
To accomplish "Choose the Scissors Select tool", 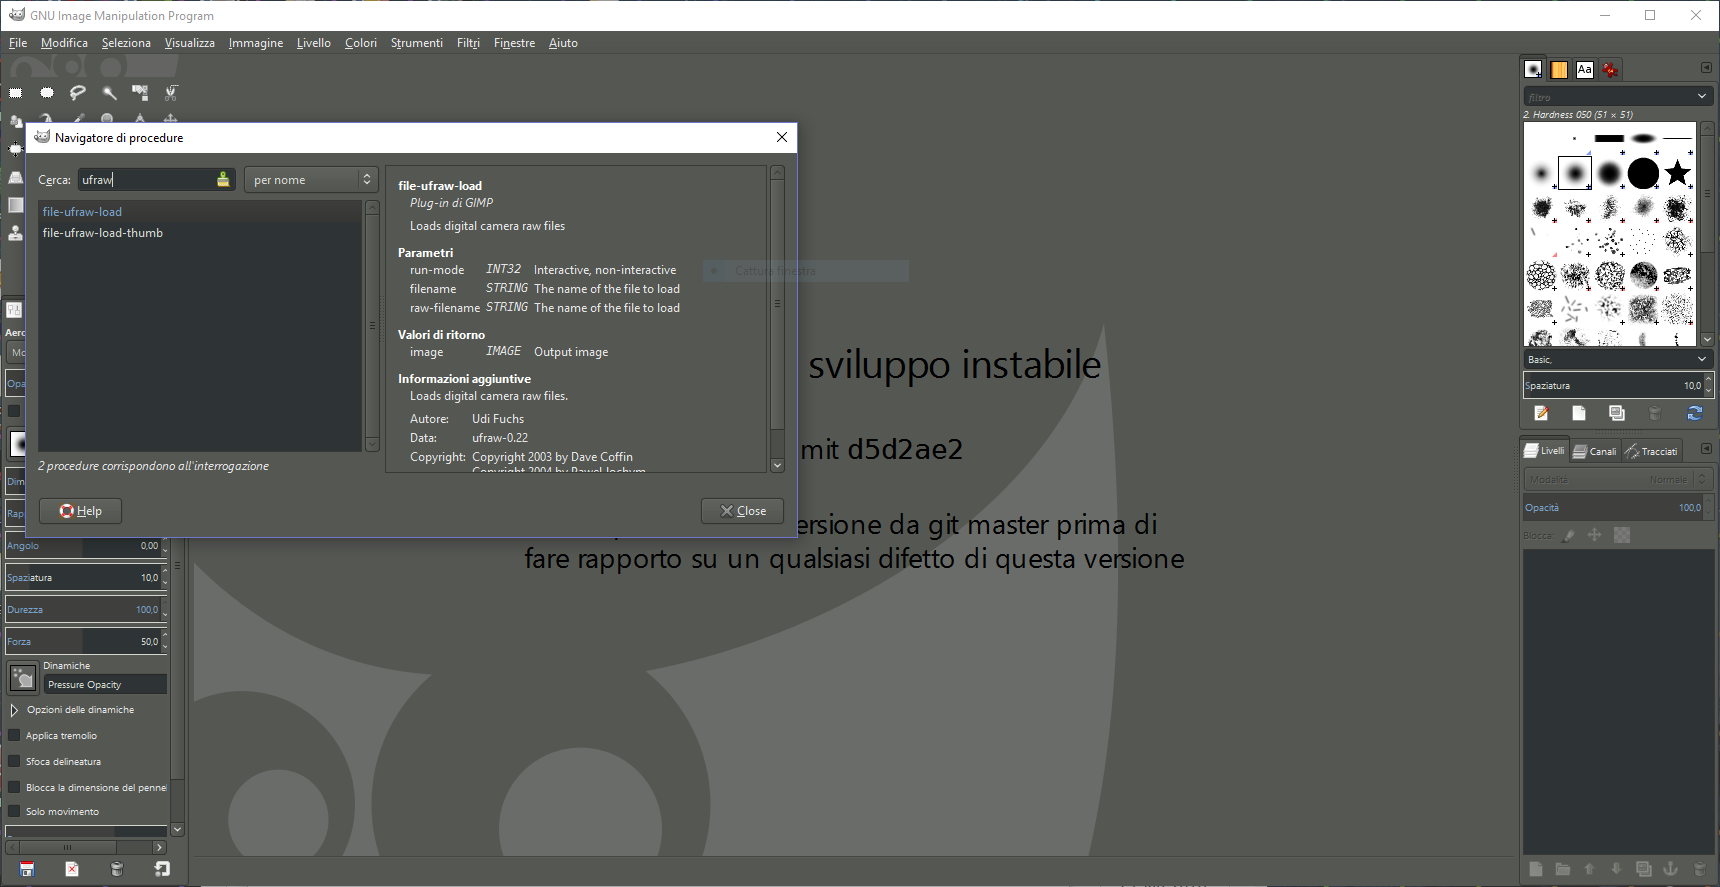I will tap(171, 93).
